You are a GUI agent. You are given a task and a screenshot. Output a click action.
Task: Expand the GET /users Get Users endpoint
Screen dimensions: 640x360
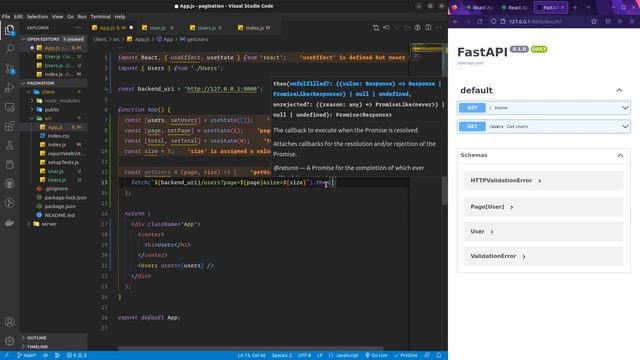pyautogui.click(x=544, y=127)
